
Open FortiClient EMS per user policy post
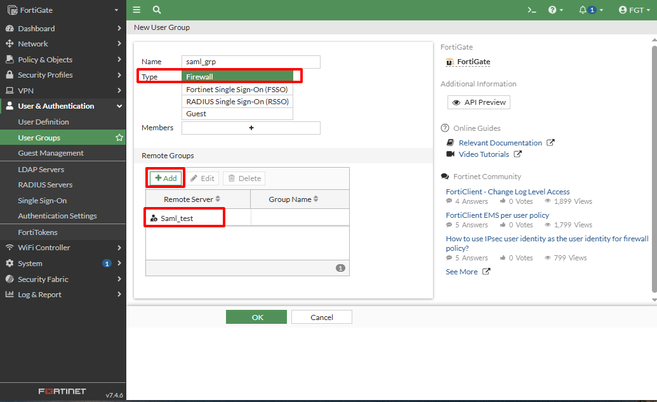pos(497,215)
